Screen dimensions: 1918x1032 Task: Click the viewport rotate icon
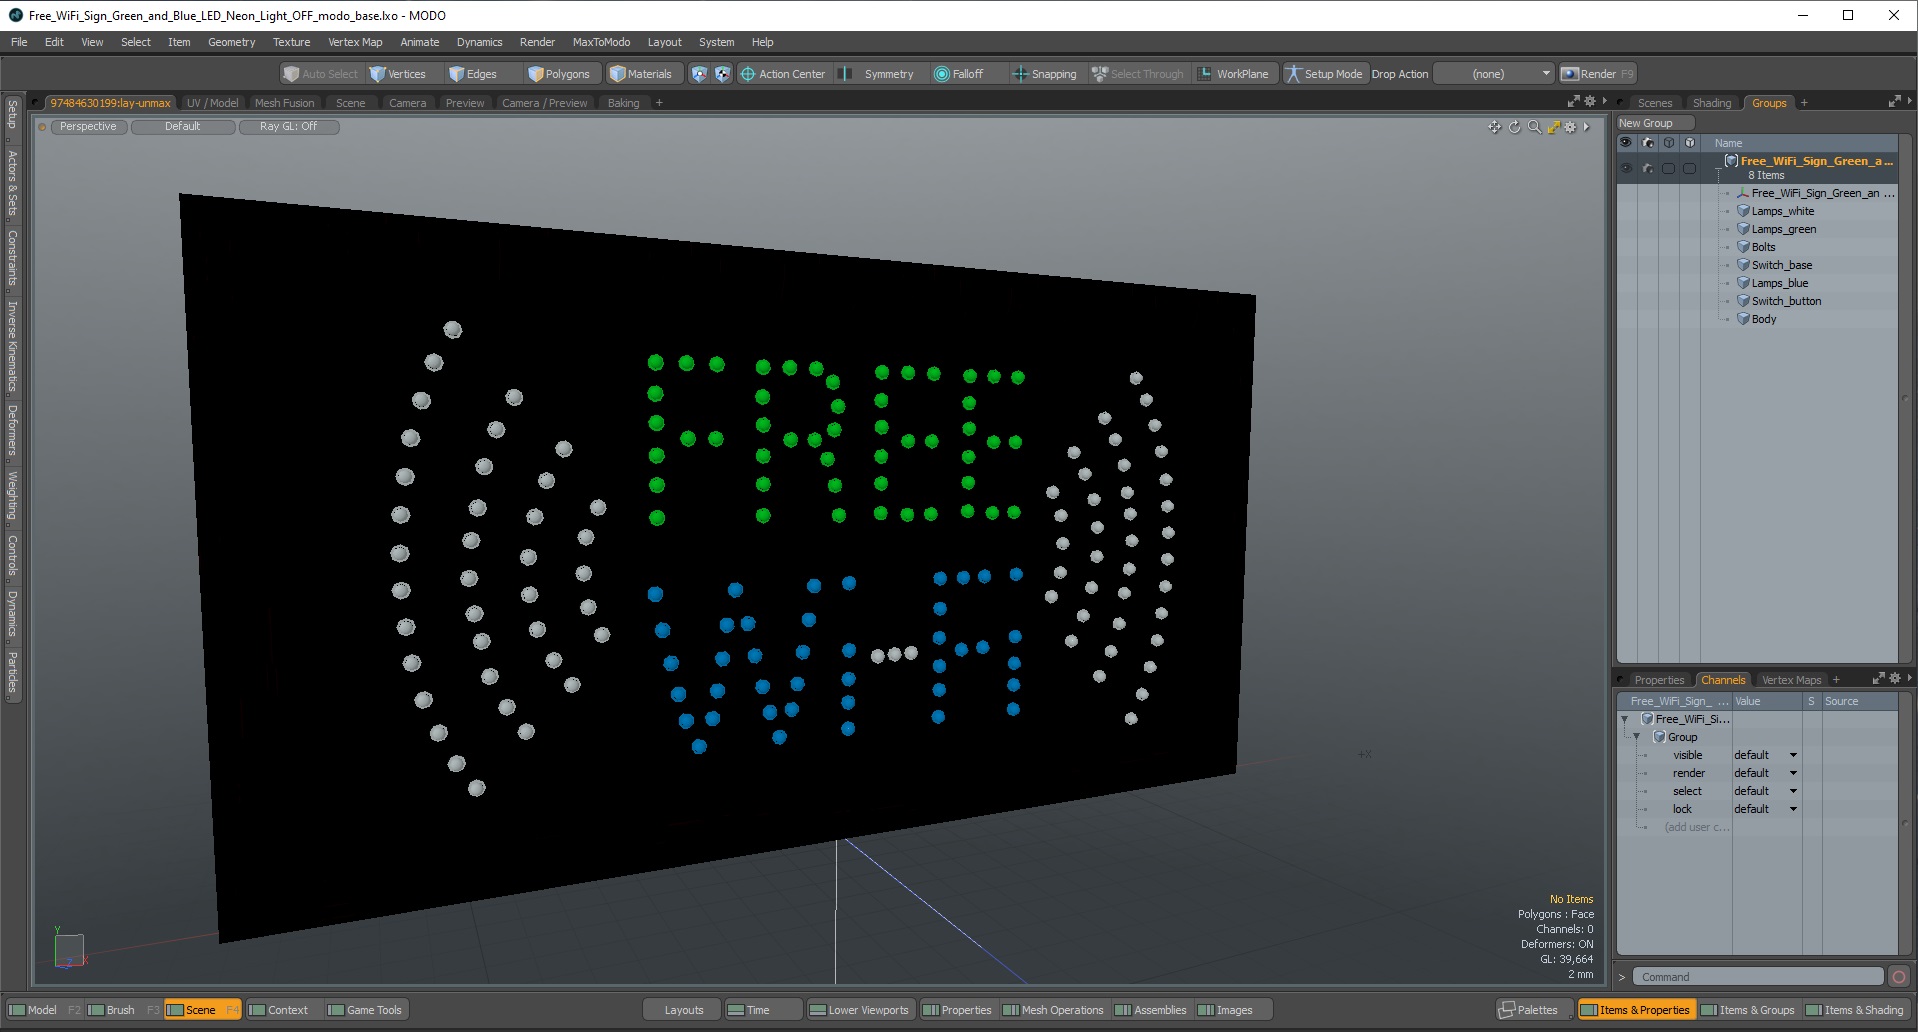1514,127
